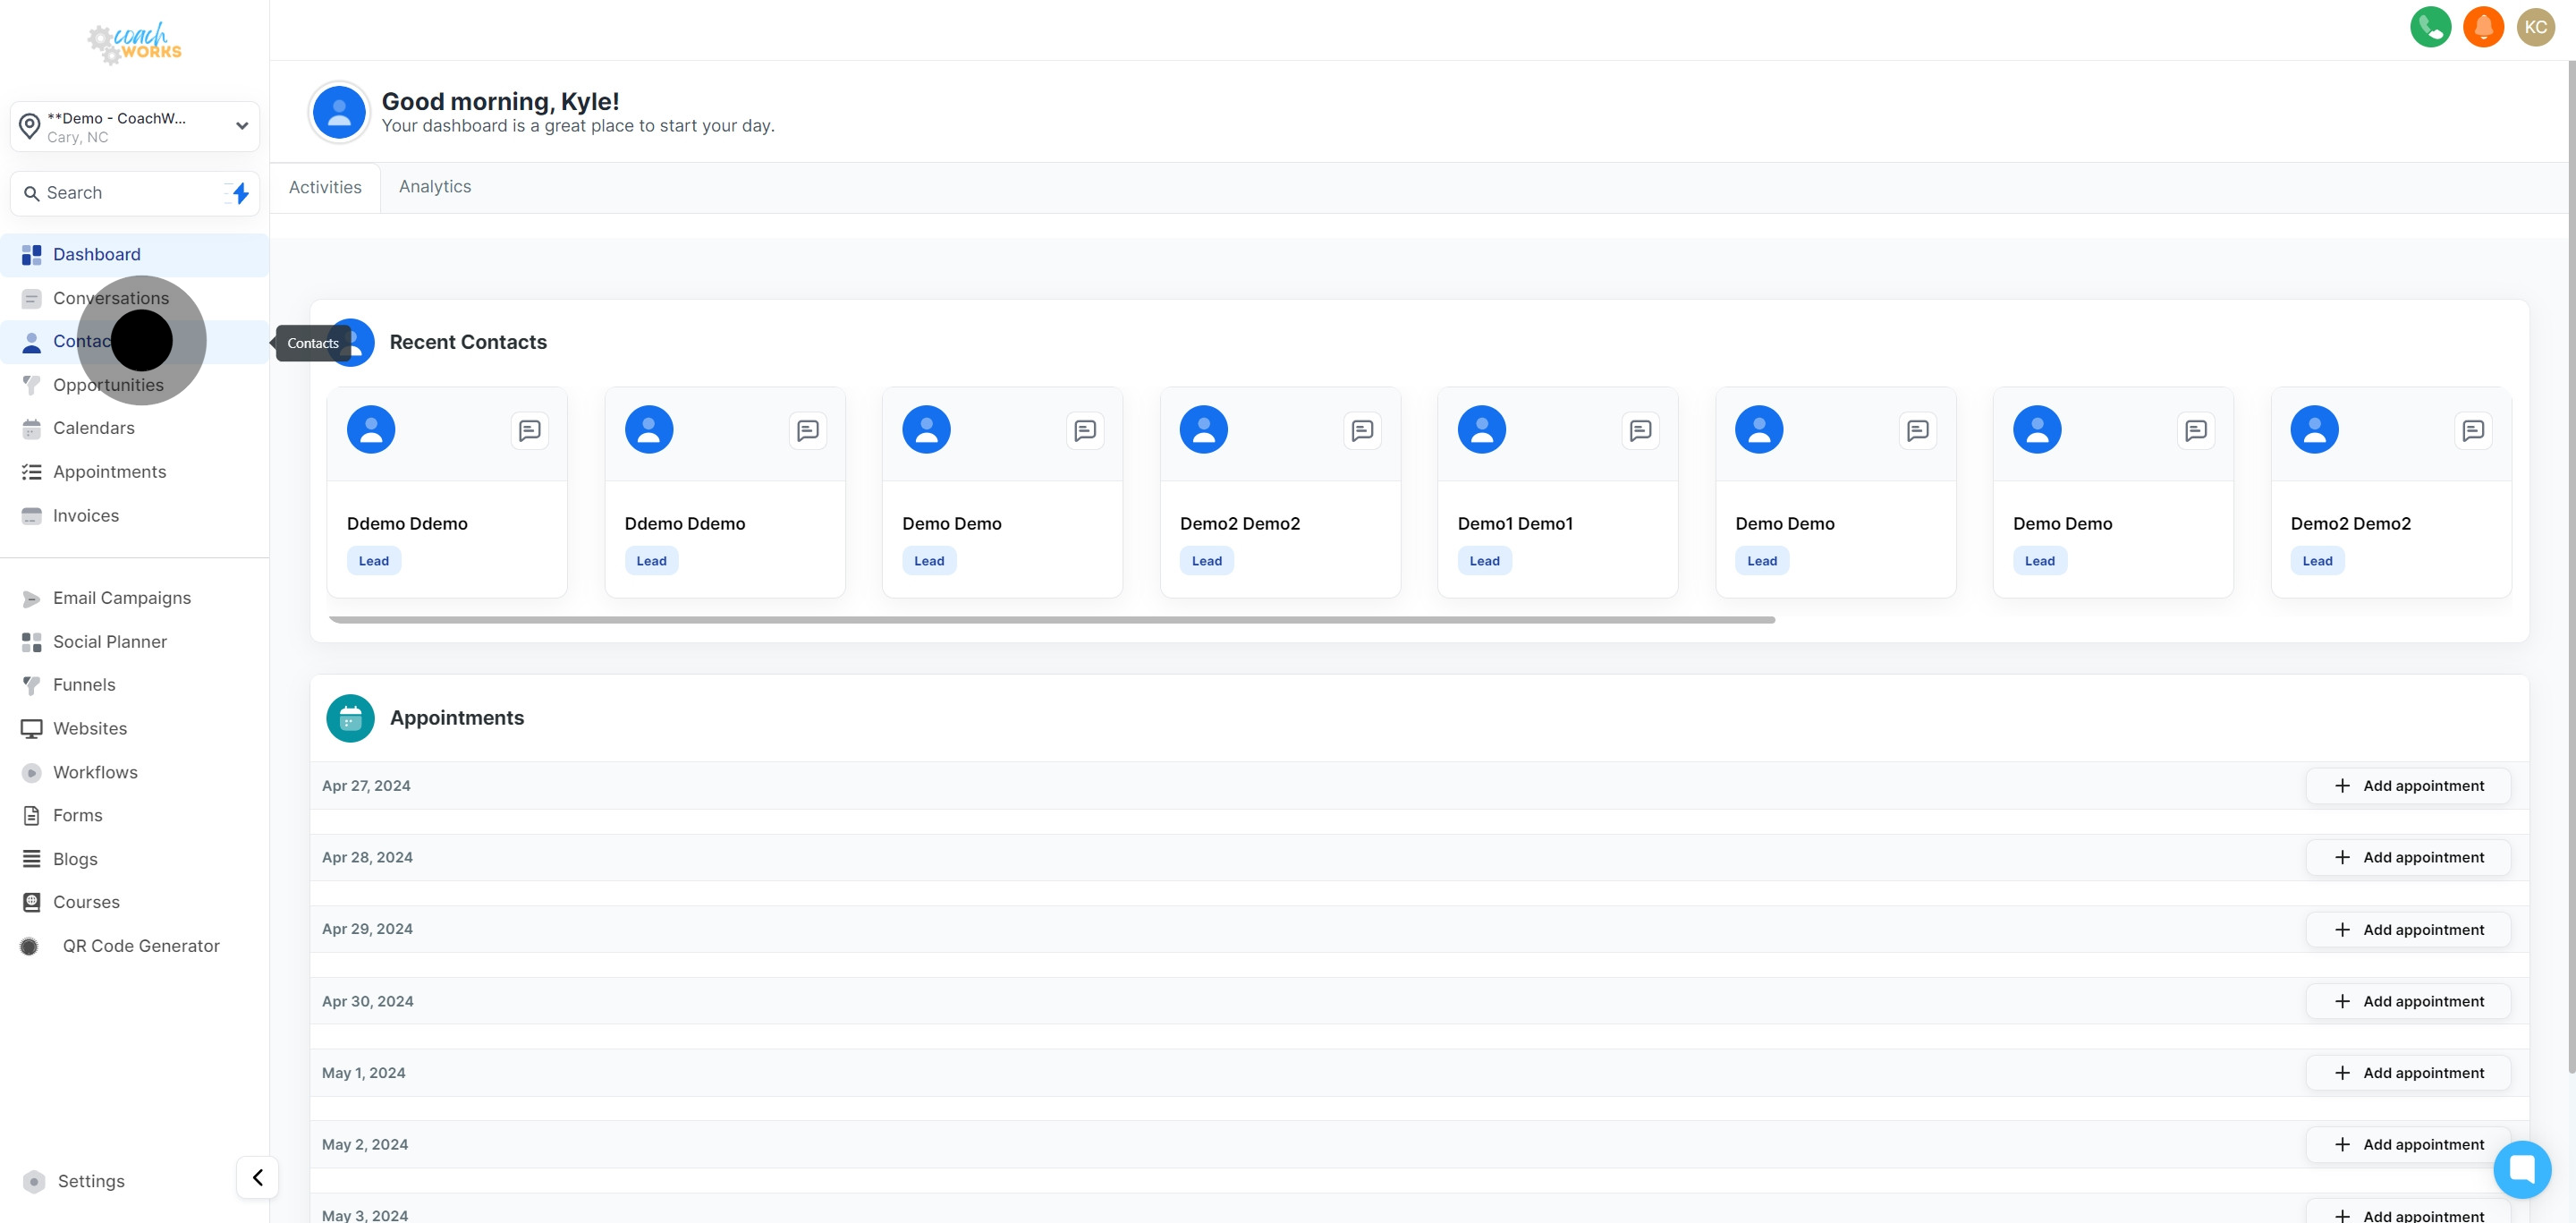This screenshot has height=1223, width=2576.
Task: Switch to the Analytics tab
Action: pos(434,186)
